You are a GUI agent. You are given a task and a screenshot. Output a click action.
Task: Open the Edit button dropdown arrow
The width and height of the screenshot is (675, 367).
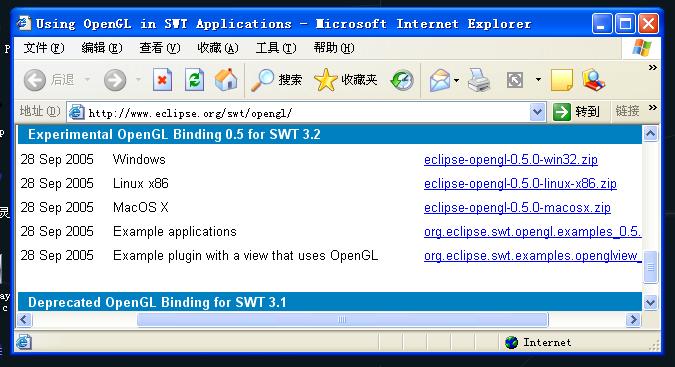538,80
